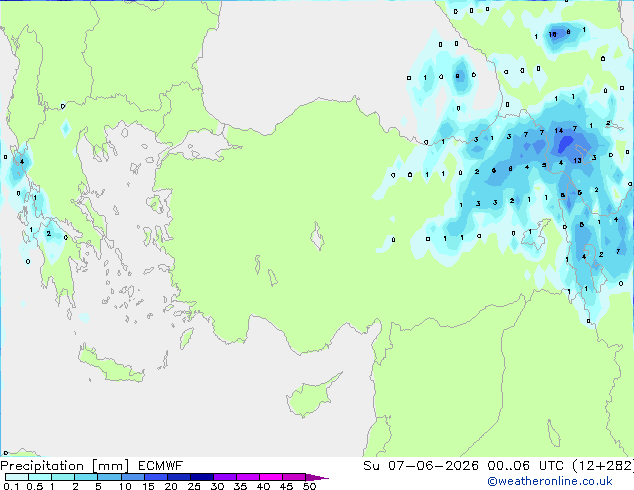Click the '13' precipitation value on the map
This screenshot has height=490, width=634.
577,161
